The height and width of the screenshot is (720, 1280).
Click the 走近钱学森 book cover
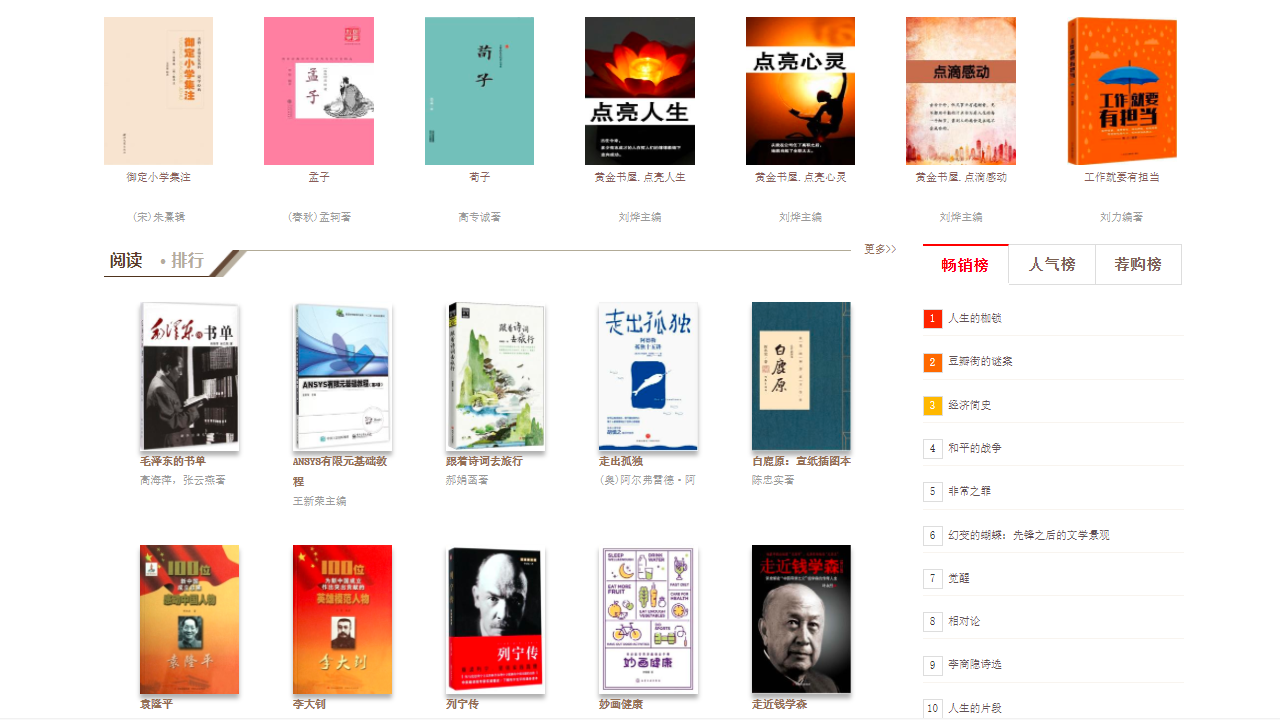(x=800, y=619)
